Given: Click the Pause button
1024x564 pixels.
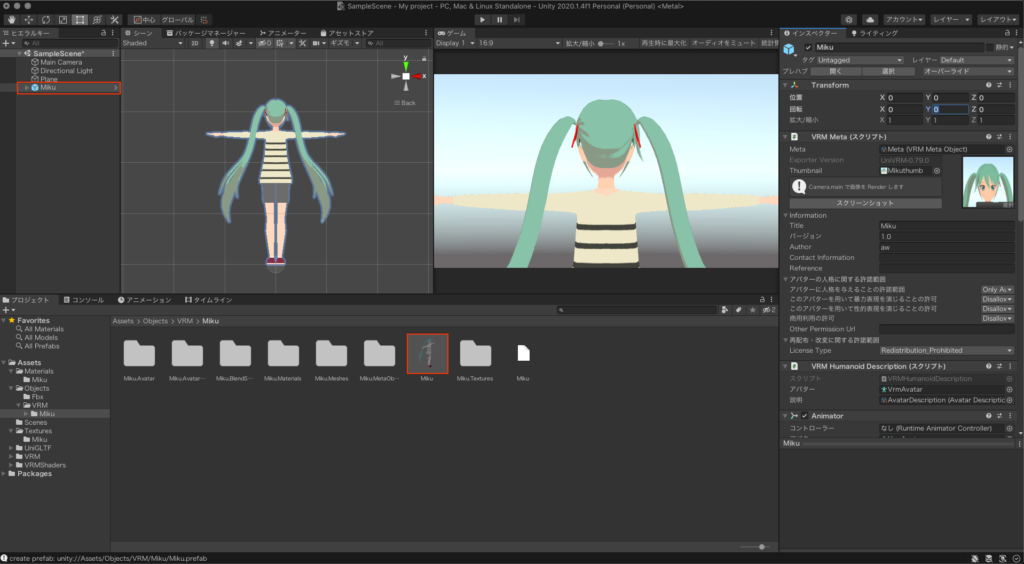Looking at the screenshot, I should [x=499, y=19].
